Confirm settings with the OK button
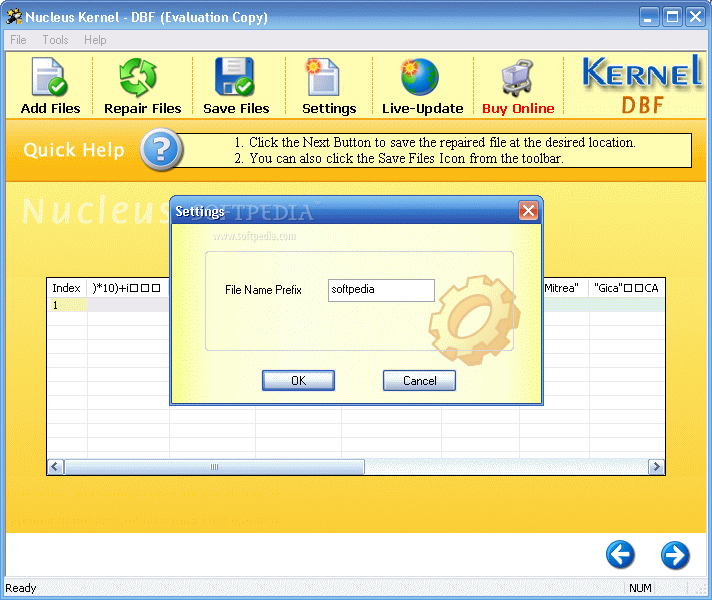The image size is (712, 600). click(298, 381)
